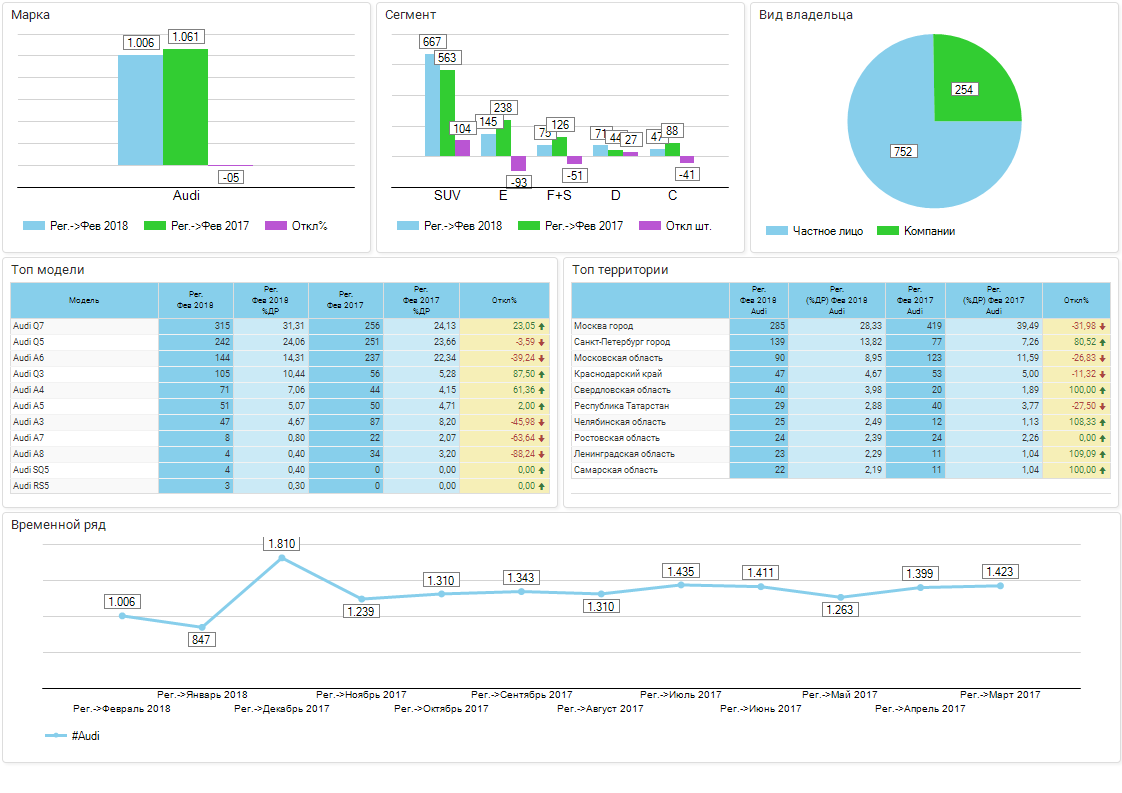
Task: Click blue swatch for Частное лицо legend
Action: (x=777, y=231)
